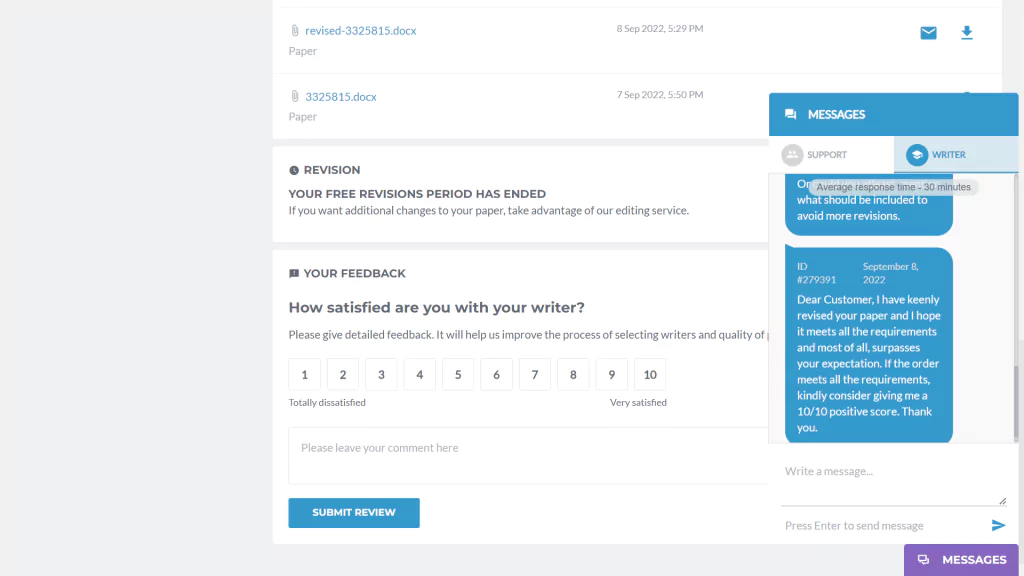
Task: Open the revised-3325815.docx link
Action: click(x=360, y=31)
